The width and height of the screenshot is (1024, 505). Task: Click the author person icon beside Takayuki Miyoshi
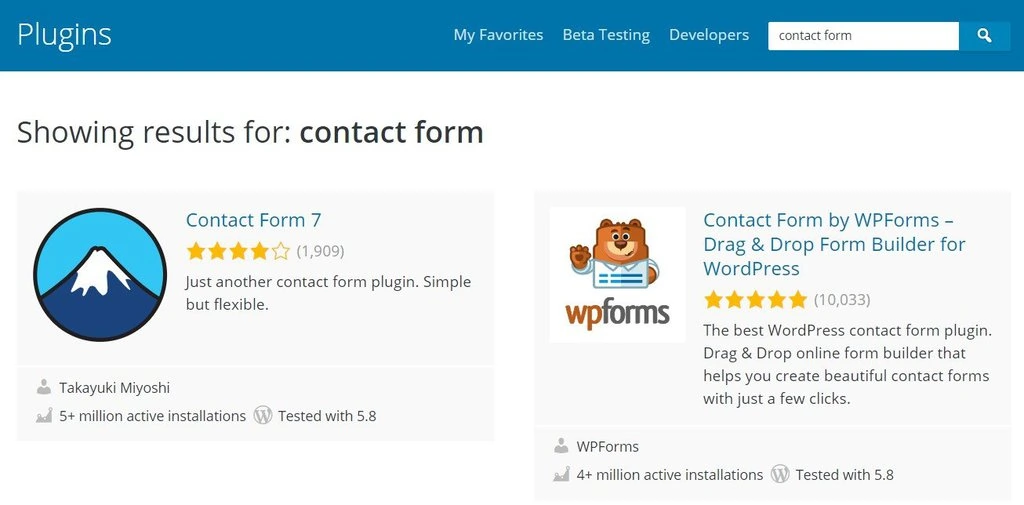(x=44, y=387)
